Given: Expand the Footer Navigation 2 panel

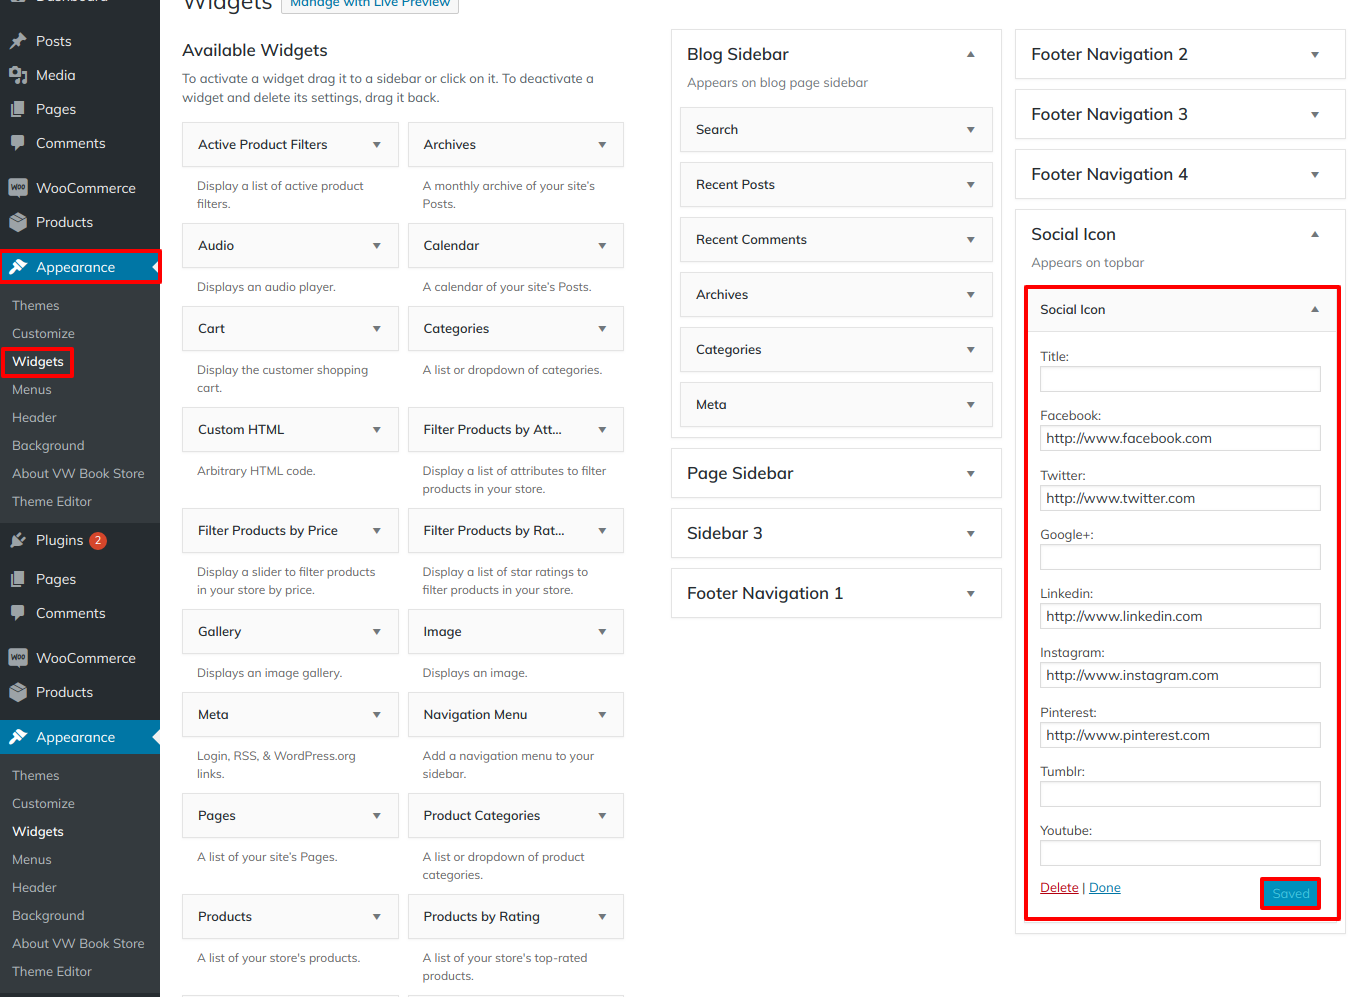Looking at the screenshot, I should click(1315, 55).
